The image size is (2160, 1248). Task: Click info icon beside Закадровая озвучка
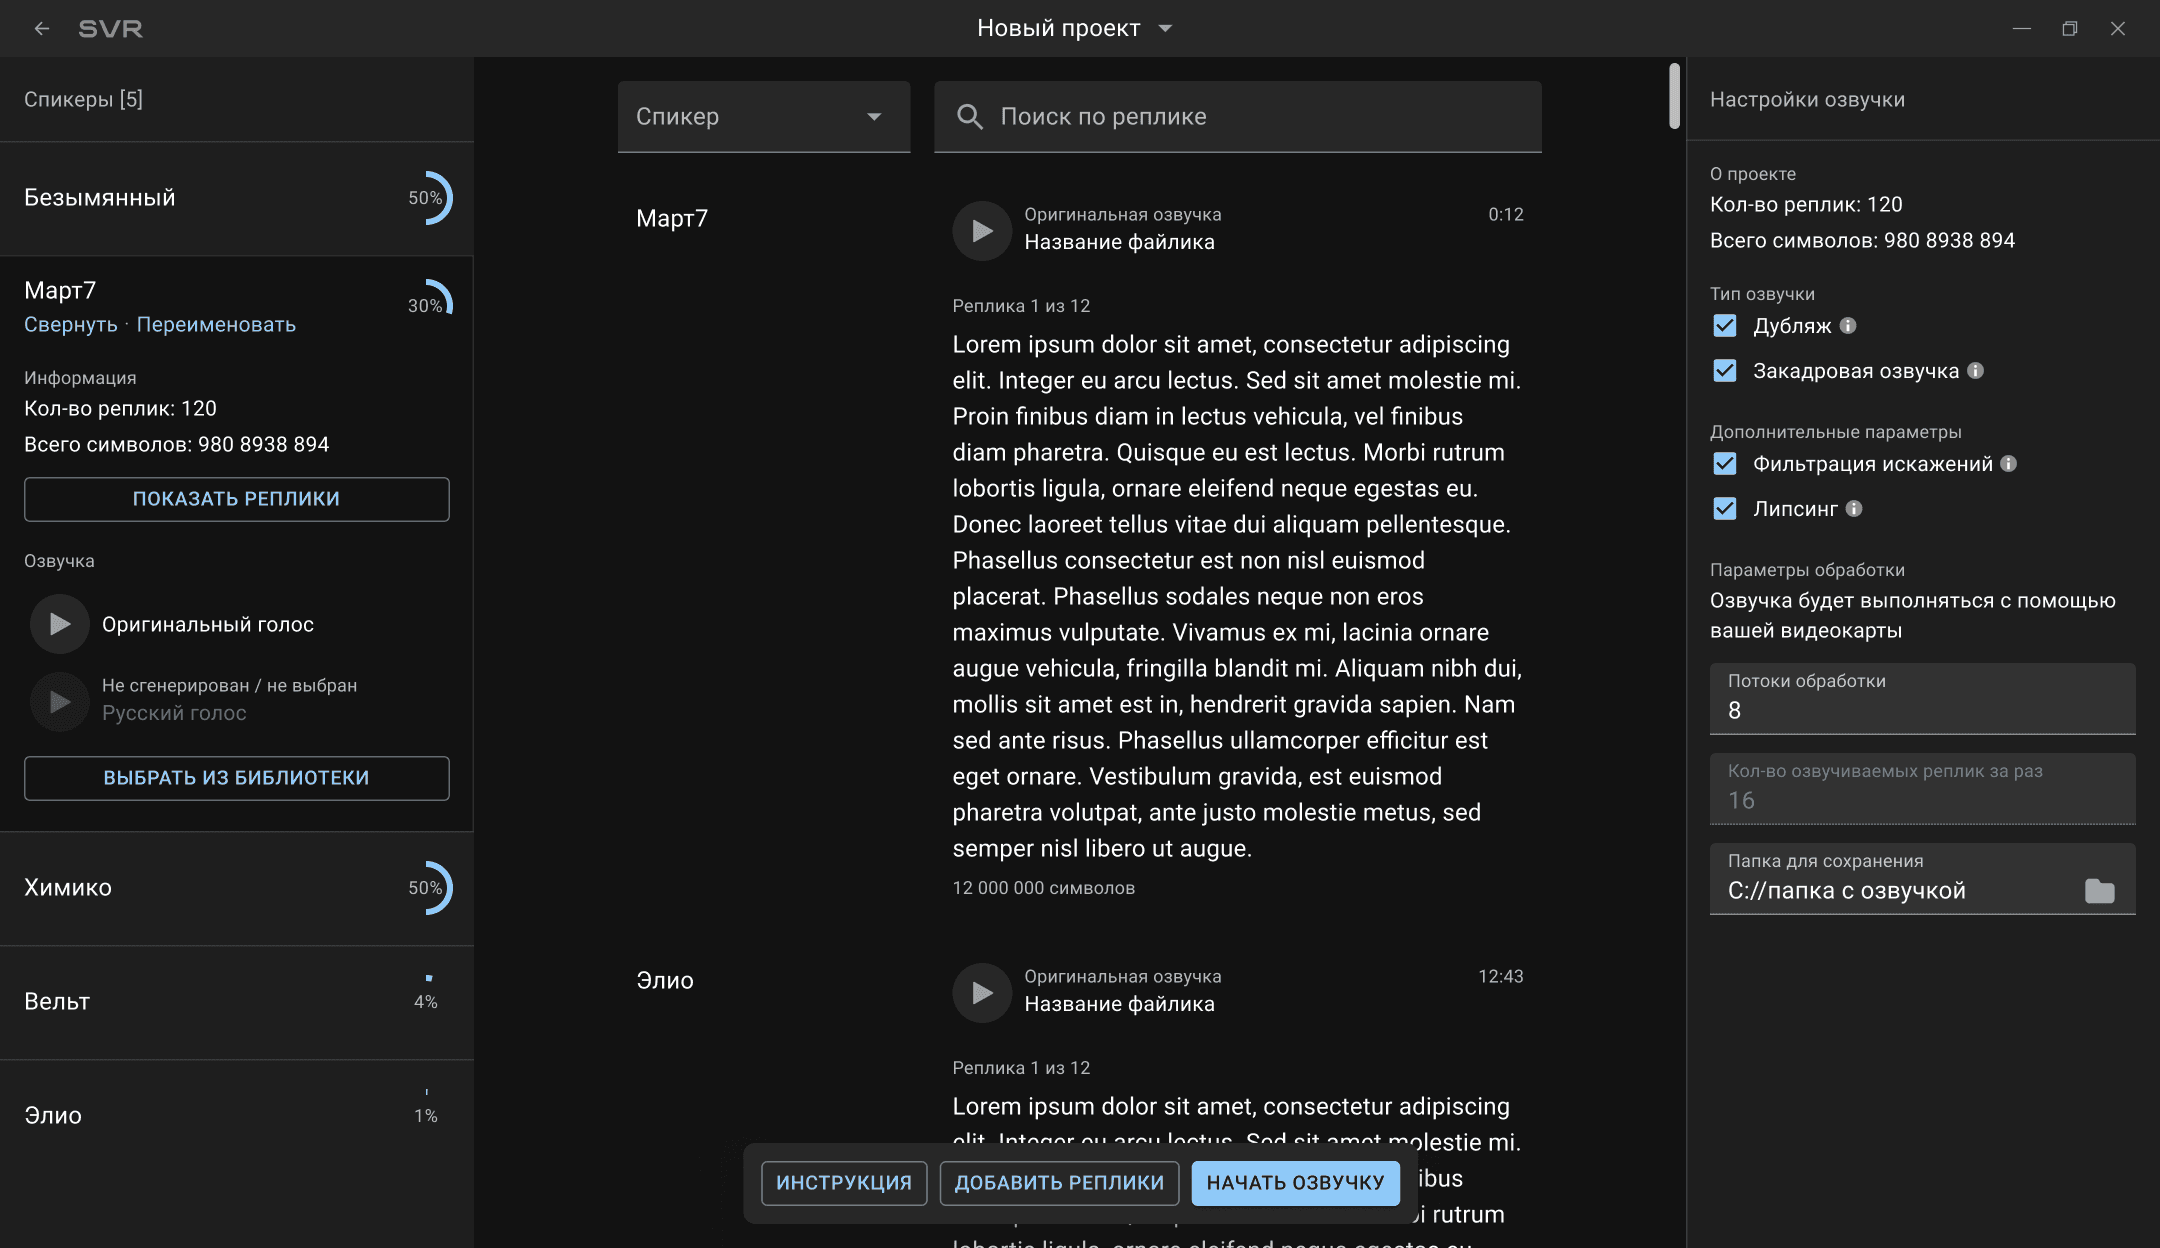[x=1975, y=371]
